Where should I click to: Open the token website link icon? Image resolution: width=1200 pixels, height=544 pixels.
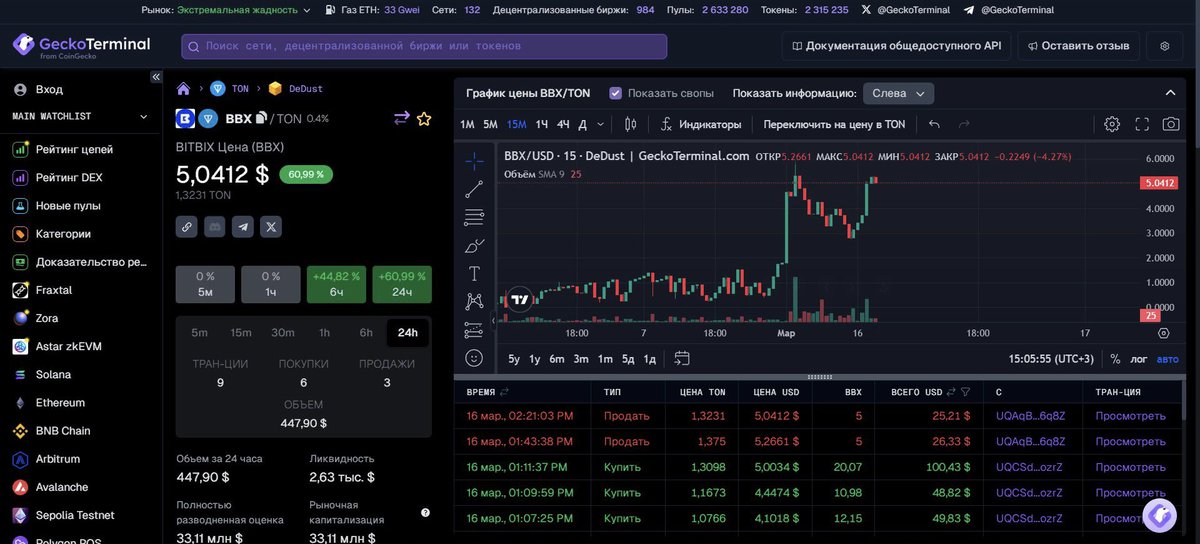click(x=186, y=227)
